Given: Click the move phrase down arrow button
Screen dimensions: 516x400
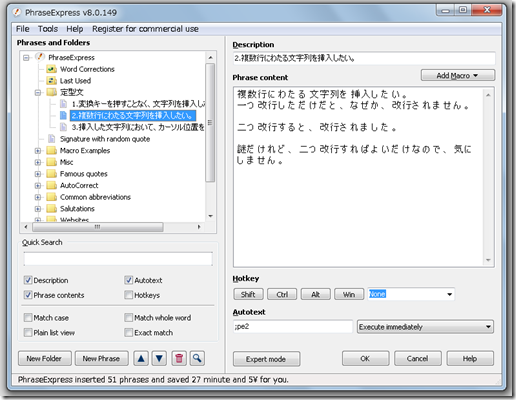Looking at the screenshot, I should coord(159,359).
